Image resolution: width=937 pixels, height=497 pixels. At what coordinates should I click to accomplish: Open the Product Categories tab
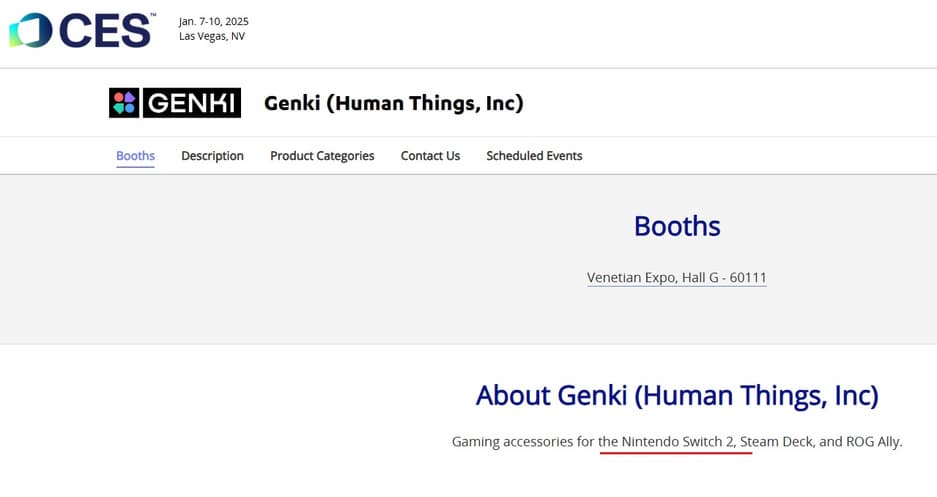coord(322,156)
